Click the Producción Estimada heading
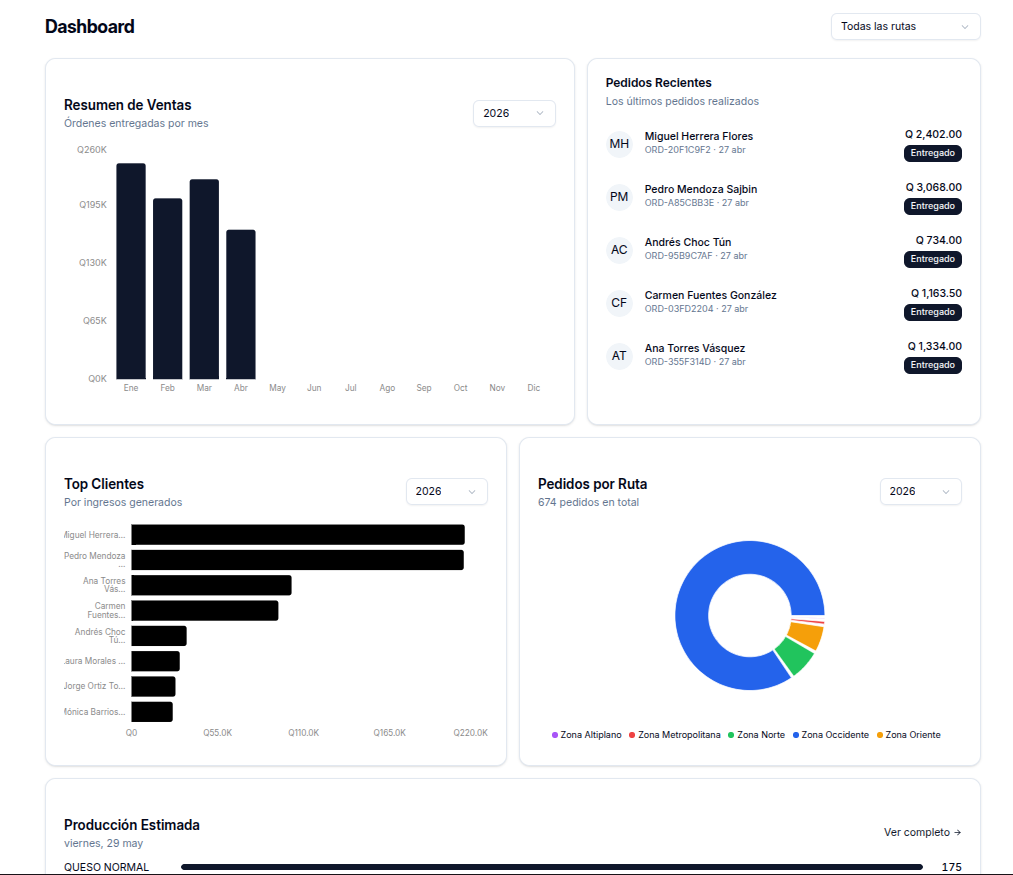Screen dimensions: 1013x875 click(x=132, y=825)
